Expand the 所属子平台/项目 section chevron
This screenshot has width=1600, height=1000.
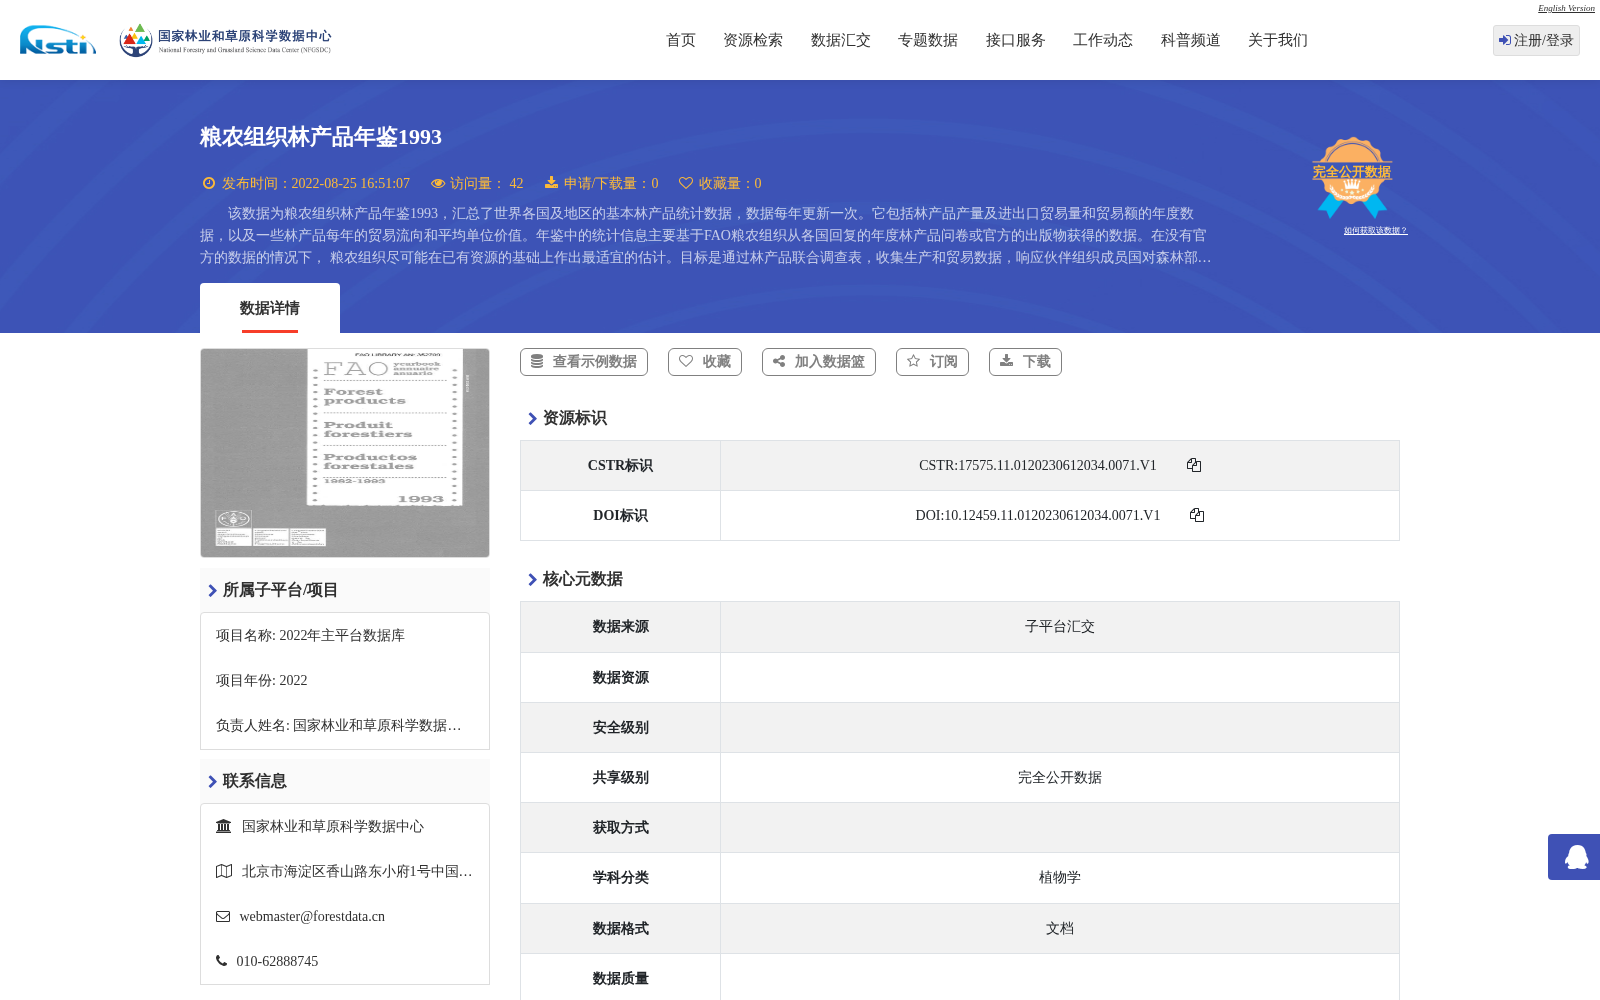point(212,590)
